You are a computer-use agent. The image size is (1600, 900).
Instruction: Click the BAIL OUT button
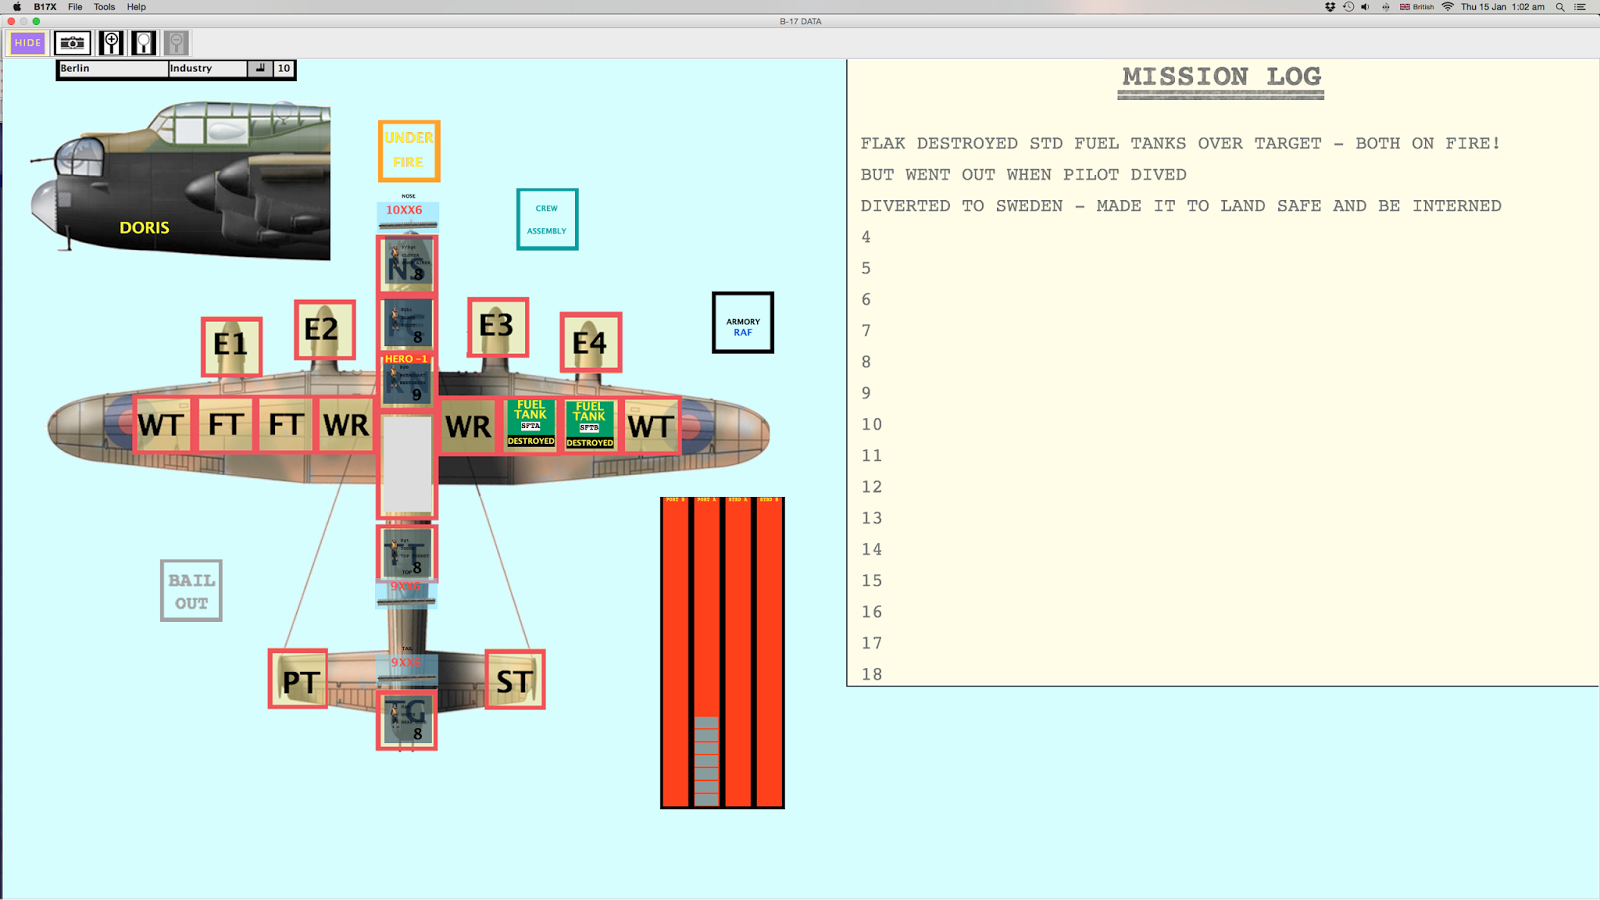[191, 591]
